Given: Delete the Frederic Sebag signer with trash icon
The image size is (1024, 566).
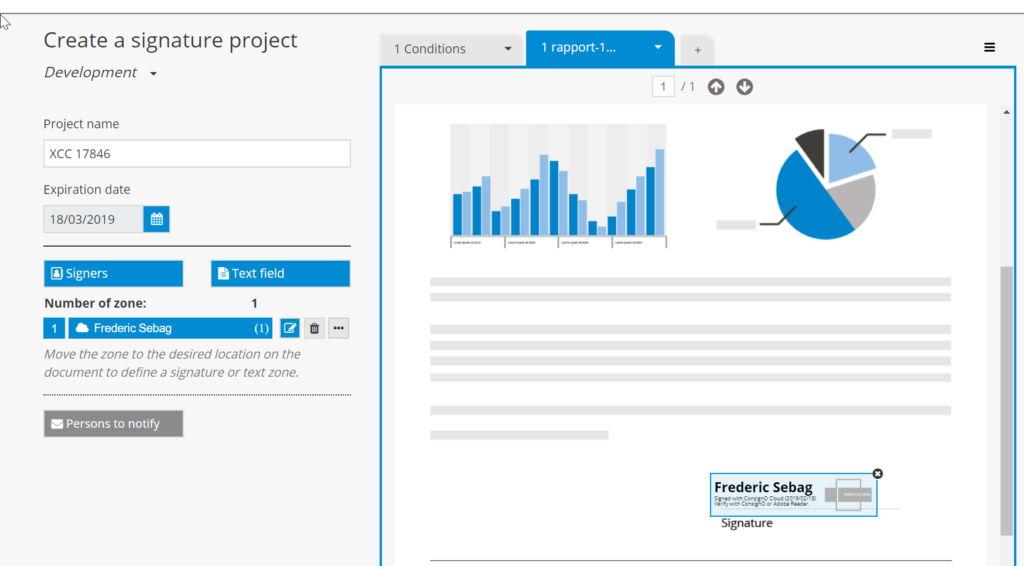Looking at the screenshot, I should click(x=314, y=328).
